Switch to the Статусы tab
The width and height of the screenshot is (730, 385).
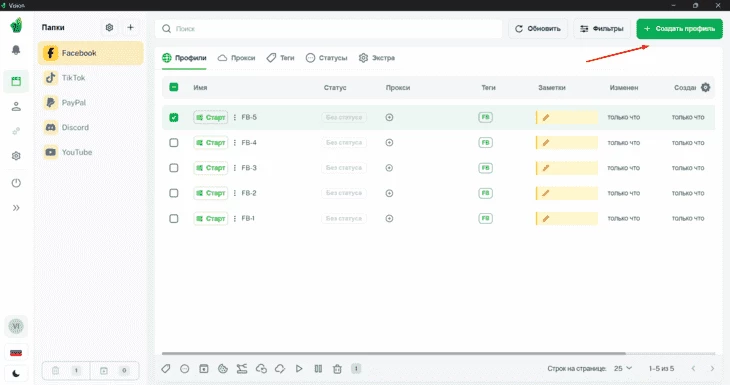pos(326,58)
